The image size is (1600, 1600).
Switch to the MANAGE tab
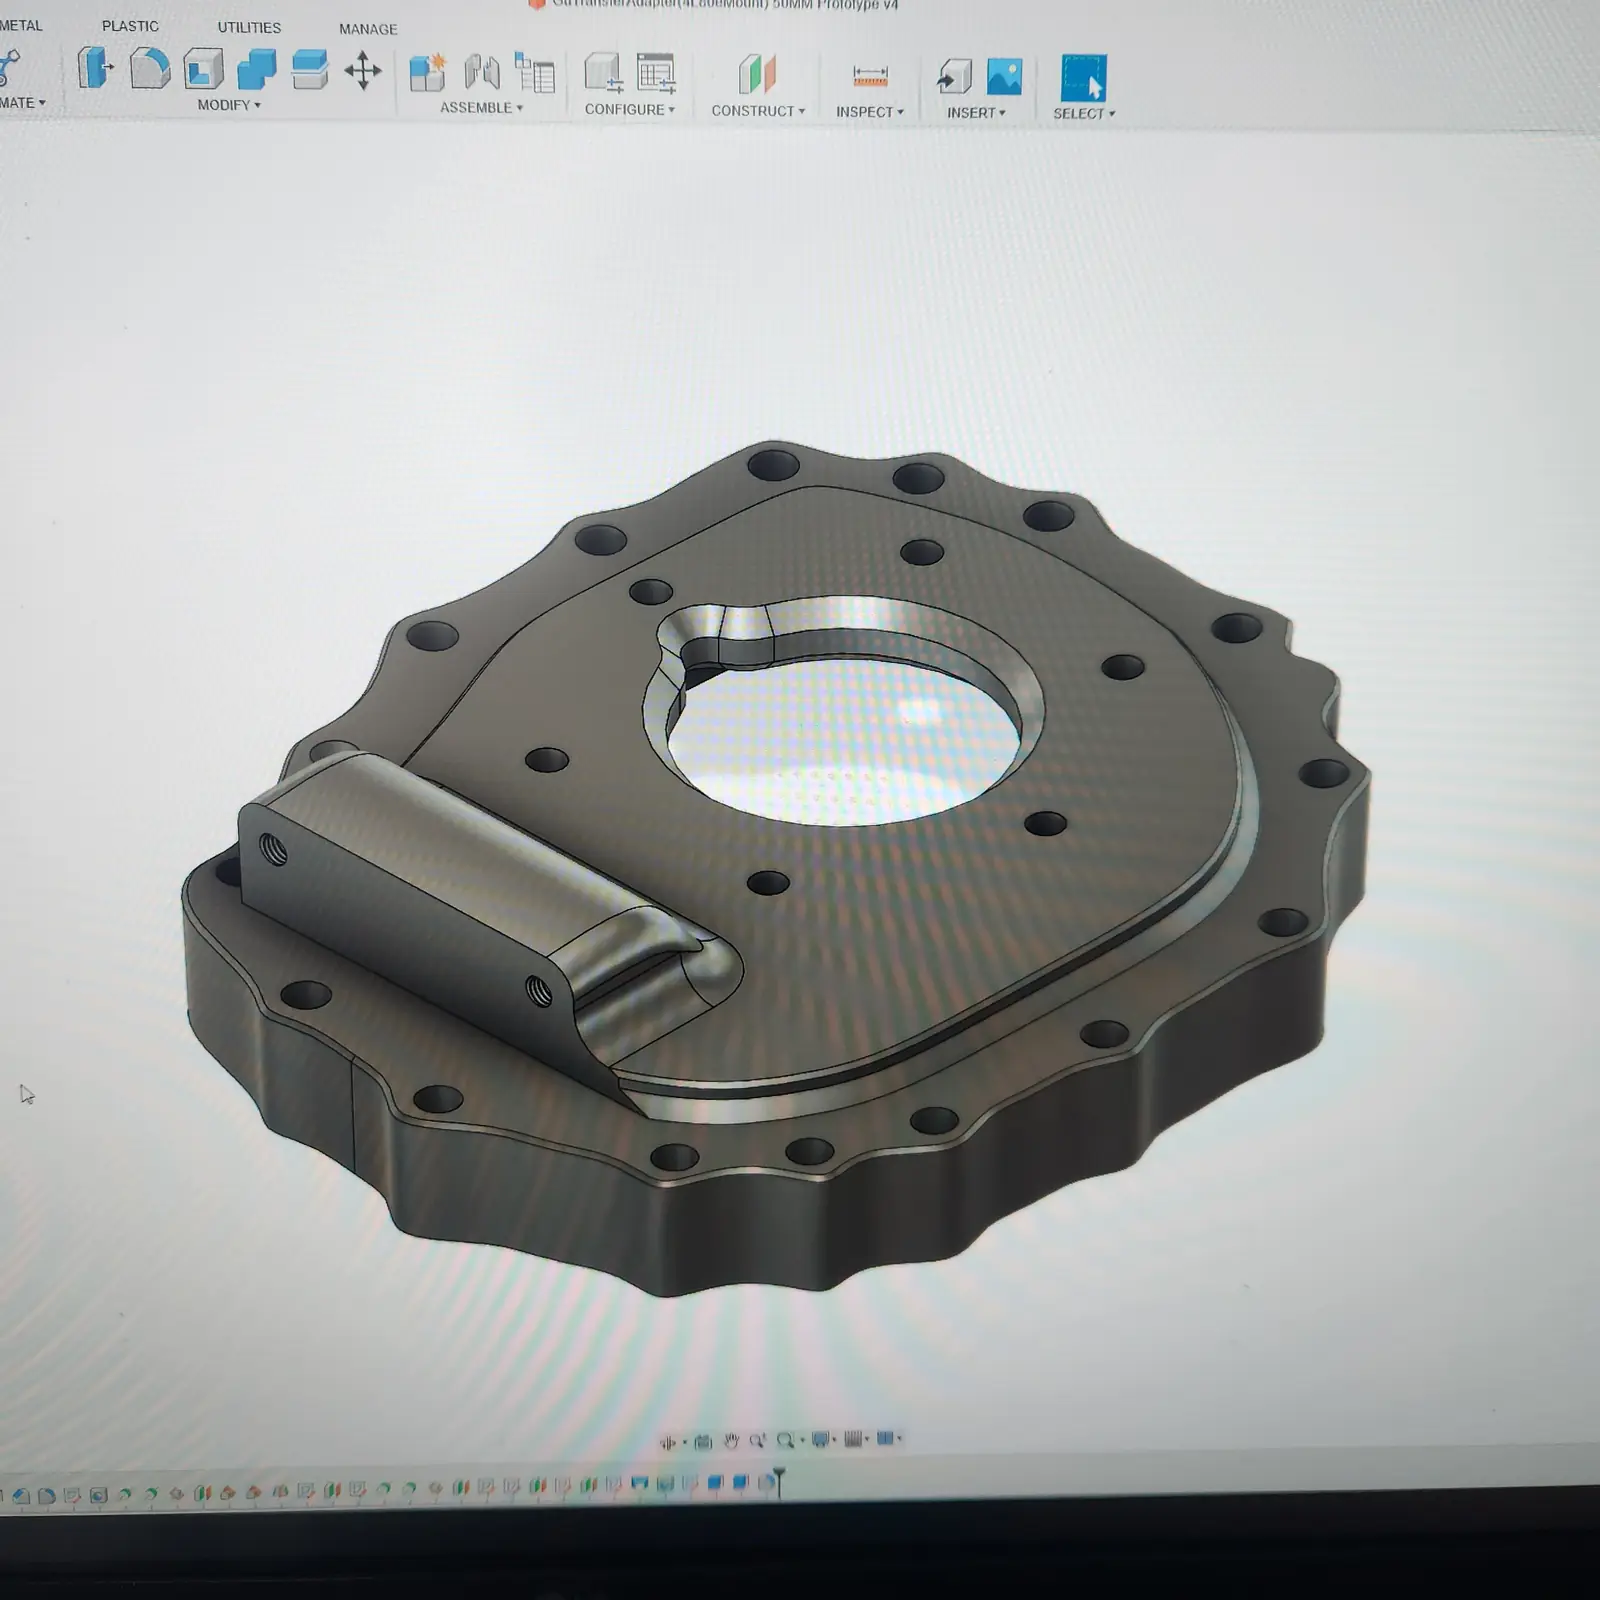tap(368, 29)
